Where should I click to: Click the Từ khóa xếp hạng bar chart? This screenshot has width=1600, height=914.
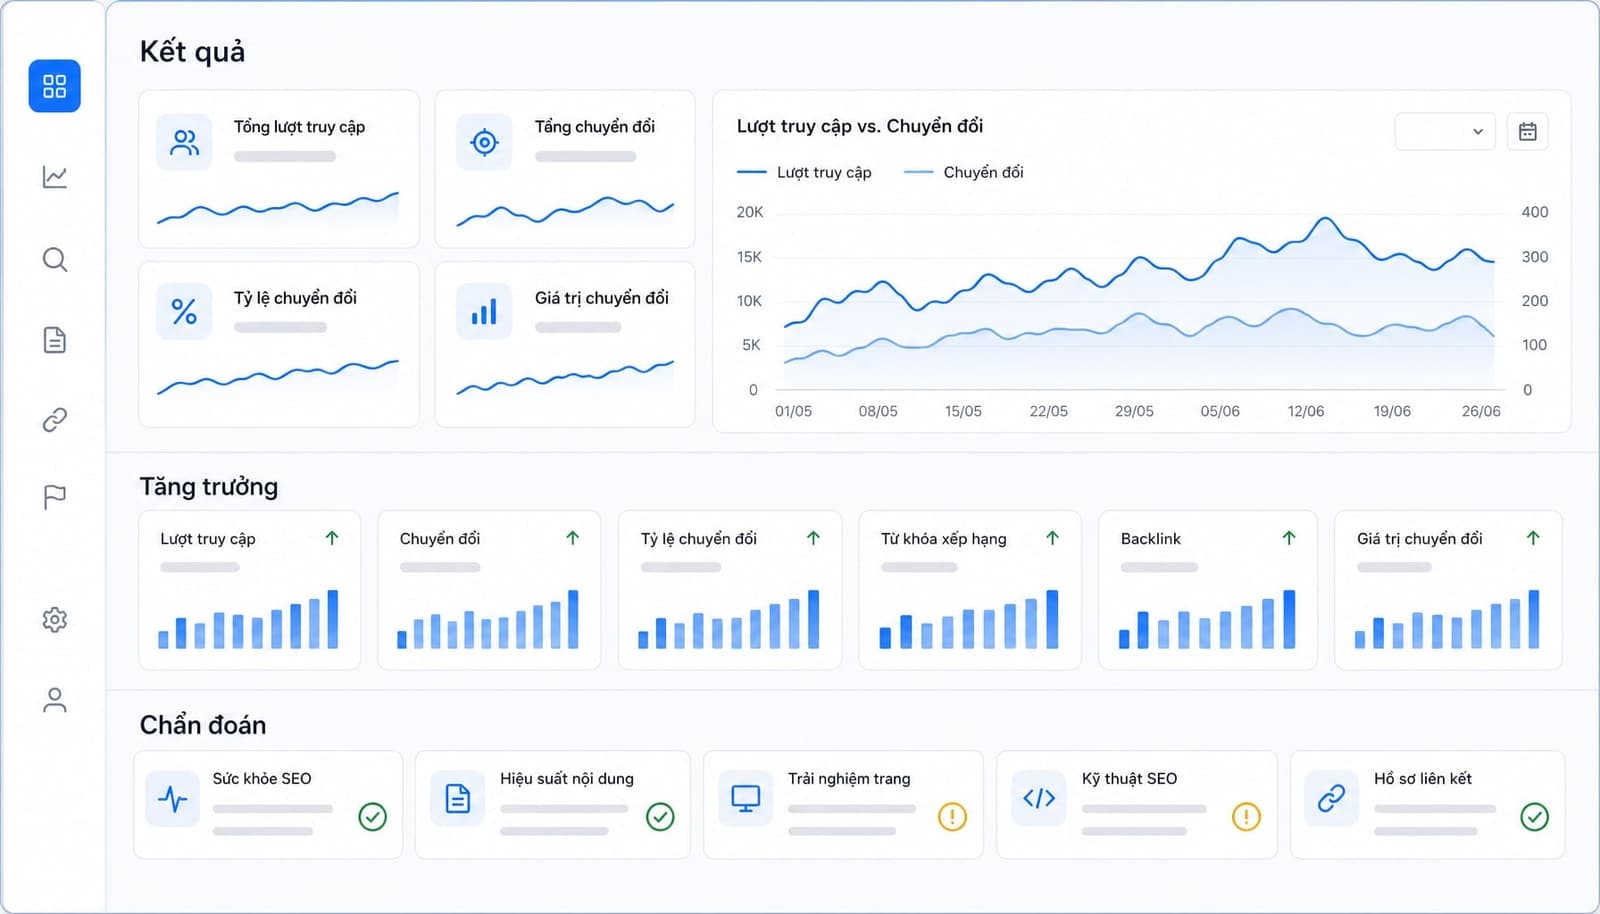point(969,619)
